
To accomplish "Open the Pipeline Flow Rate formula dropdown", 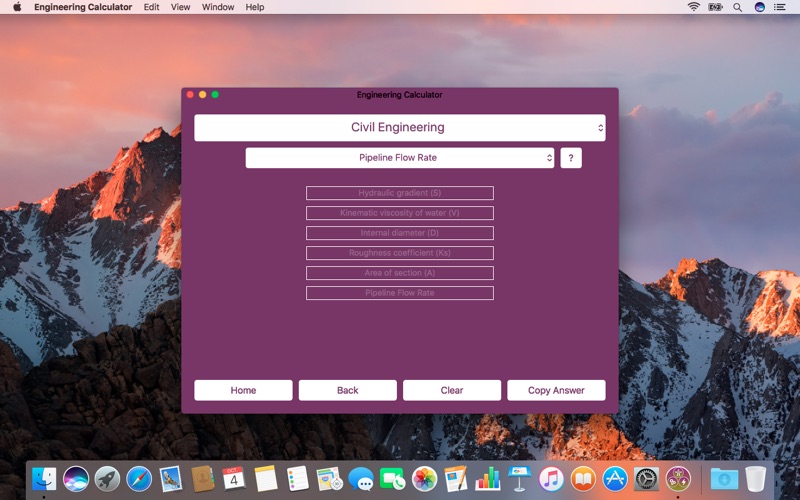I will [x=399, y=158].
